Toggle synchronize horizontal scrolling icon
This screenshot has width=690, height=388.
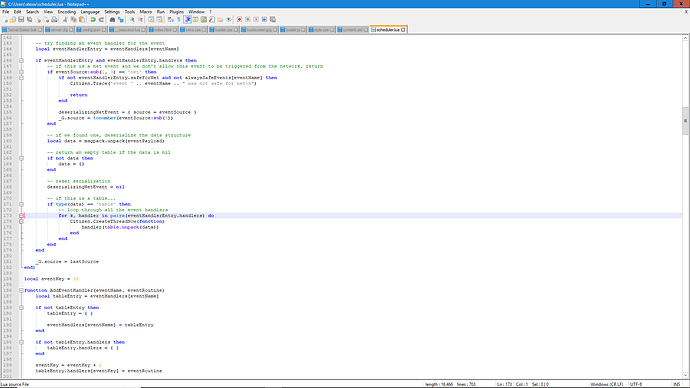pyautogui.click(x=159, y=19)
